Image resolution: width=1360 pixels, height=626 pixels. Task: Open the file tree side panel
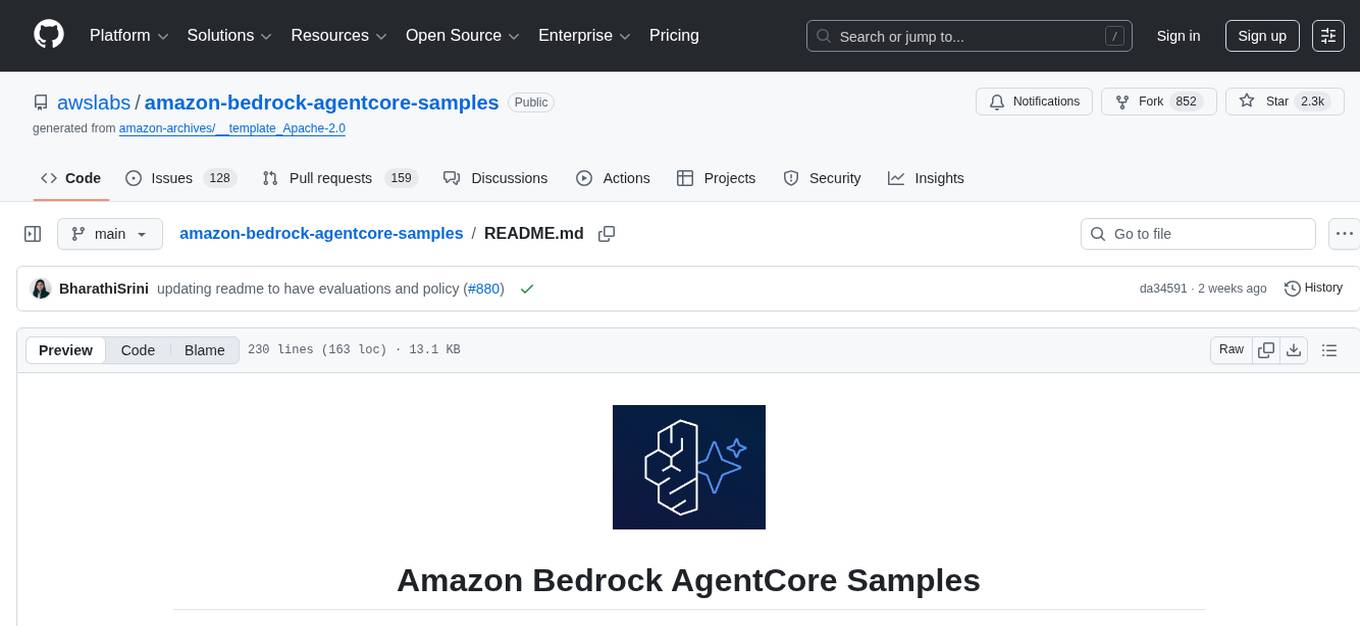32,233
